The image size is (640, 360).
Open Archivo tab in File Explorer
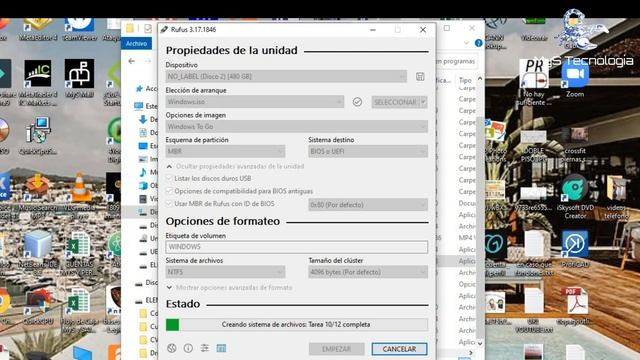[x=136, y=43]
